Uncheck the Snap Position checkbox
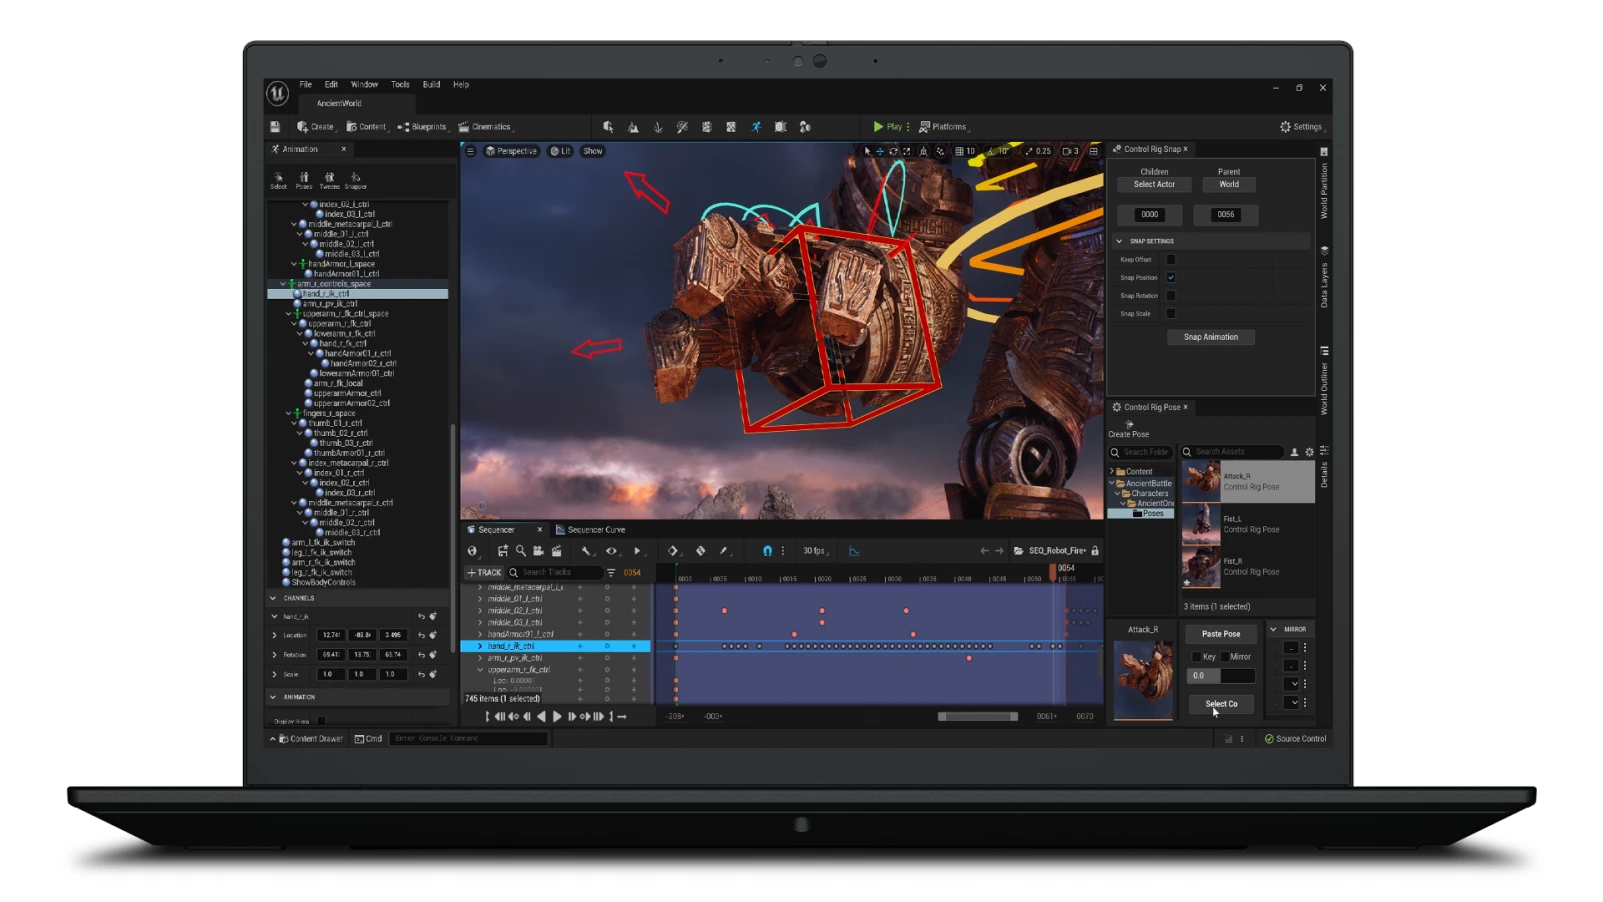 1171,278
